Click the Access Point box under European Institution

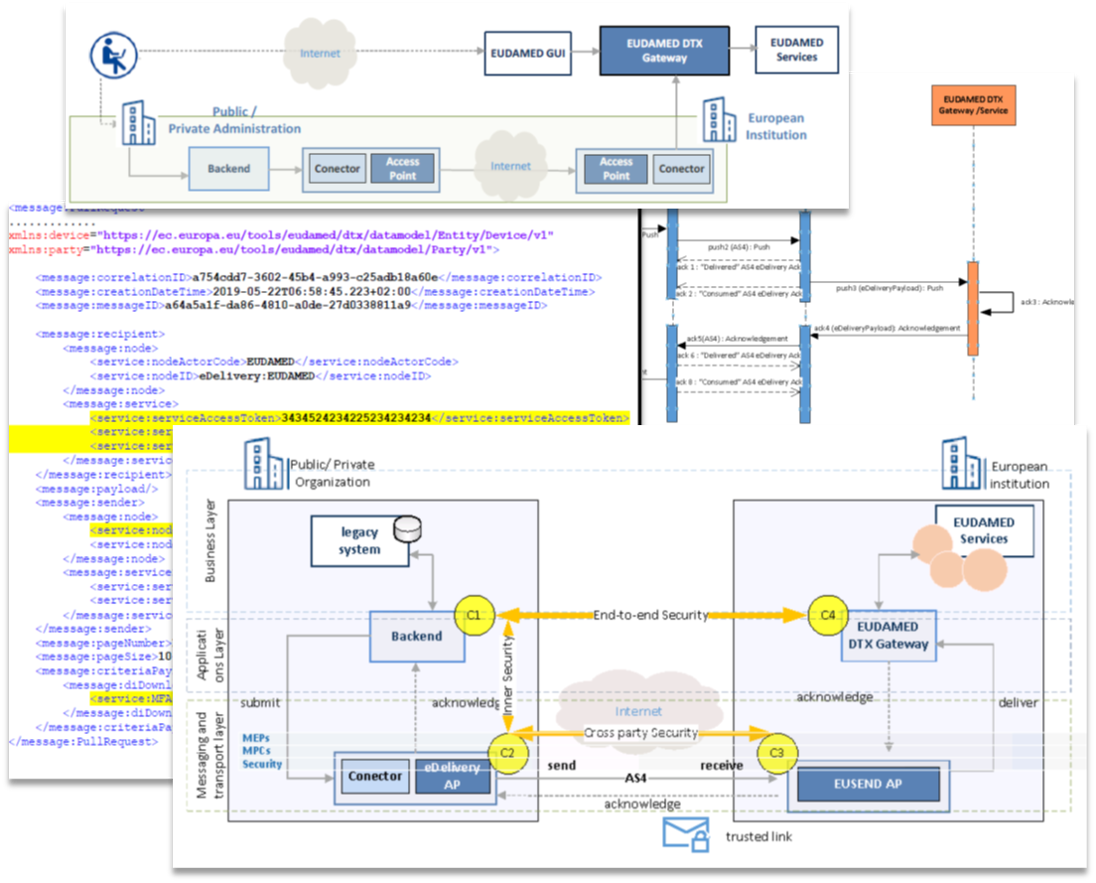[616, 168]
